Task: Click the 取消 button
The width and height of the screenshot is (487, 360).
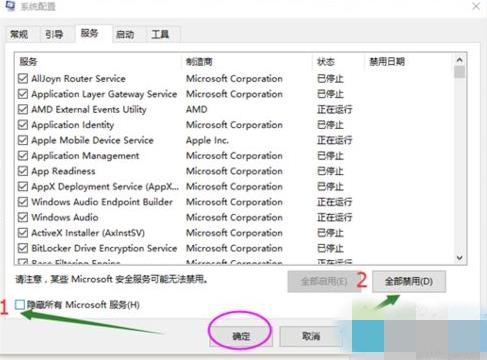Action: coord(311,336)
